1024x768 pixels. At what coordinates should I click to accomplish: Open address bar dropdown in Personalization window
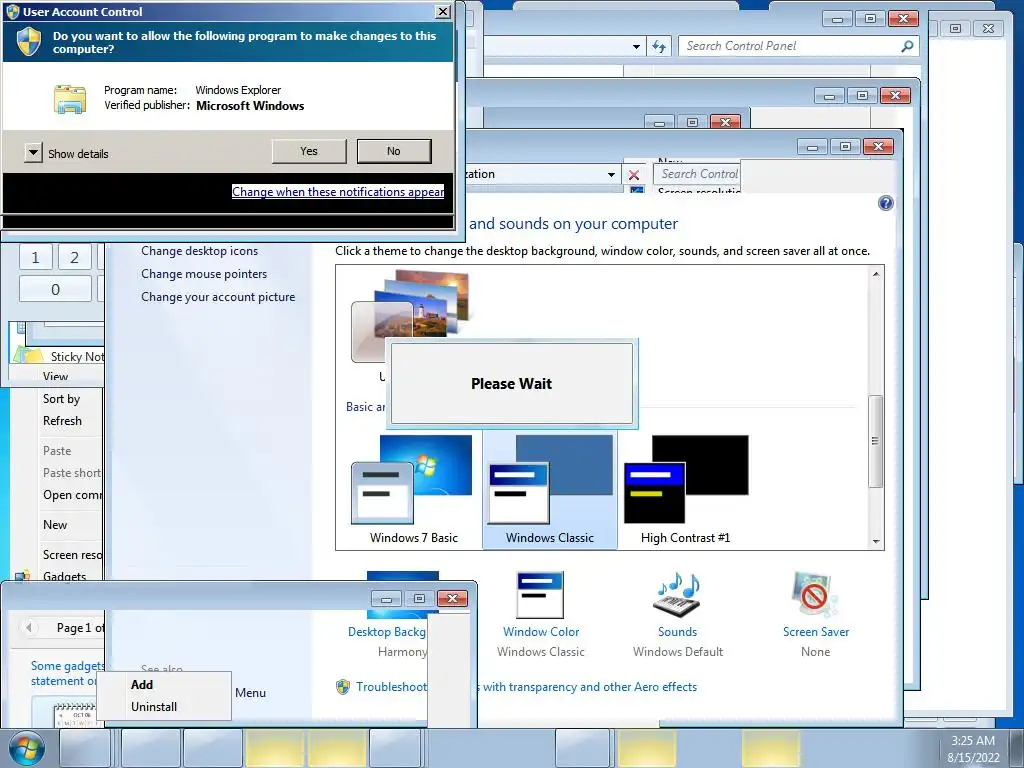[x=611, y=174]
